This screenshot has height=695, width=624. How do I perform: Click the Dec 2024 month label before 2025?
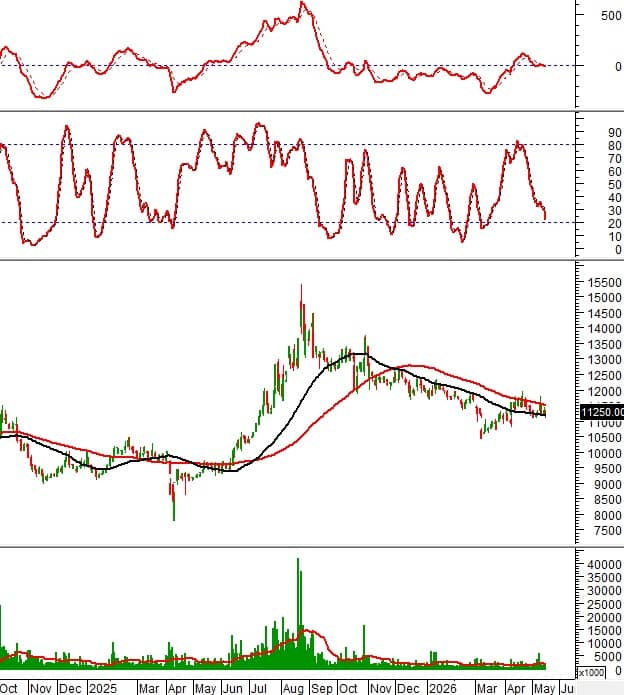[x=70, y=688]
